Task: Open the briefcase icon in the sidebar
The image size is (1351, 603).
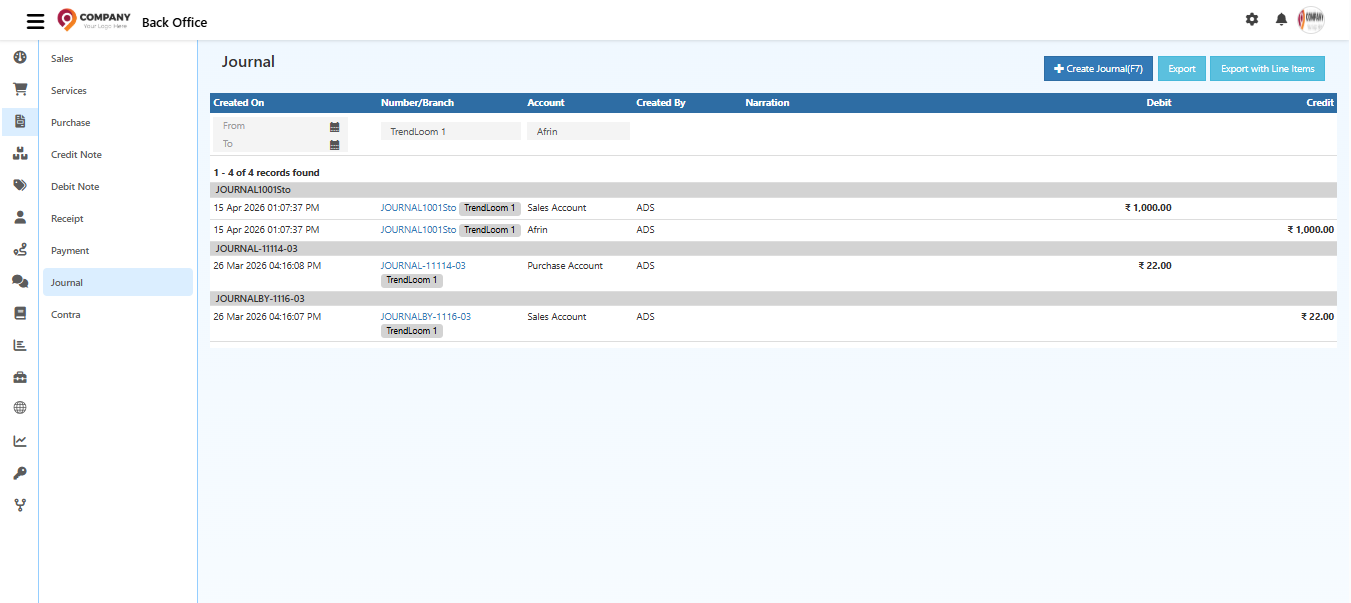Action: coord(19,376)
